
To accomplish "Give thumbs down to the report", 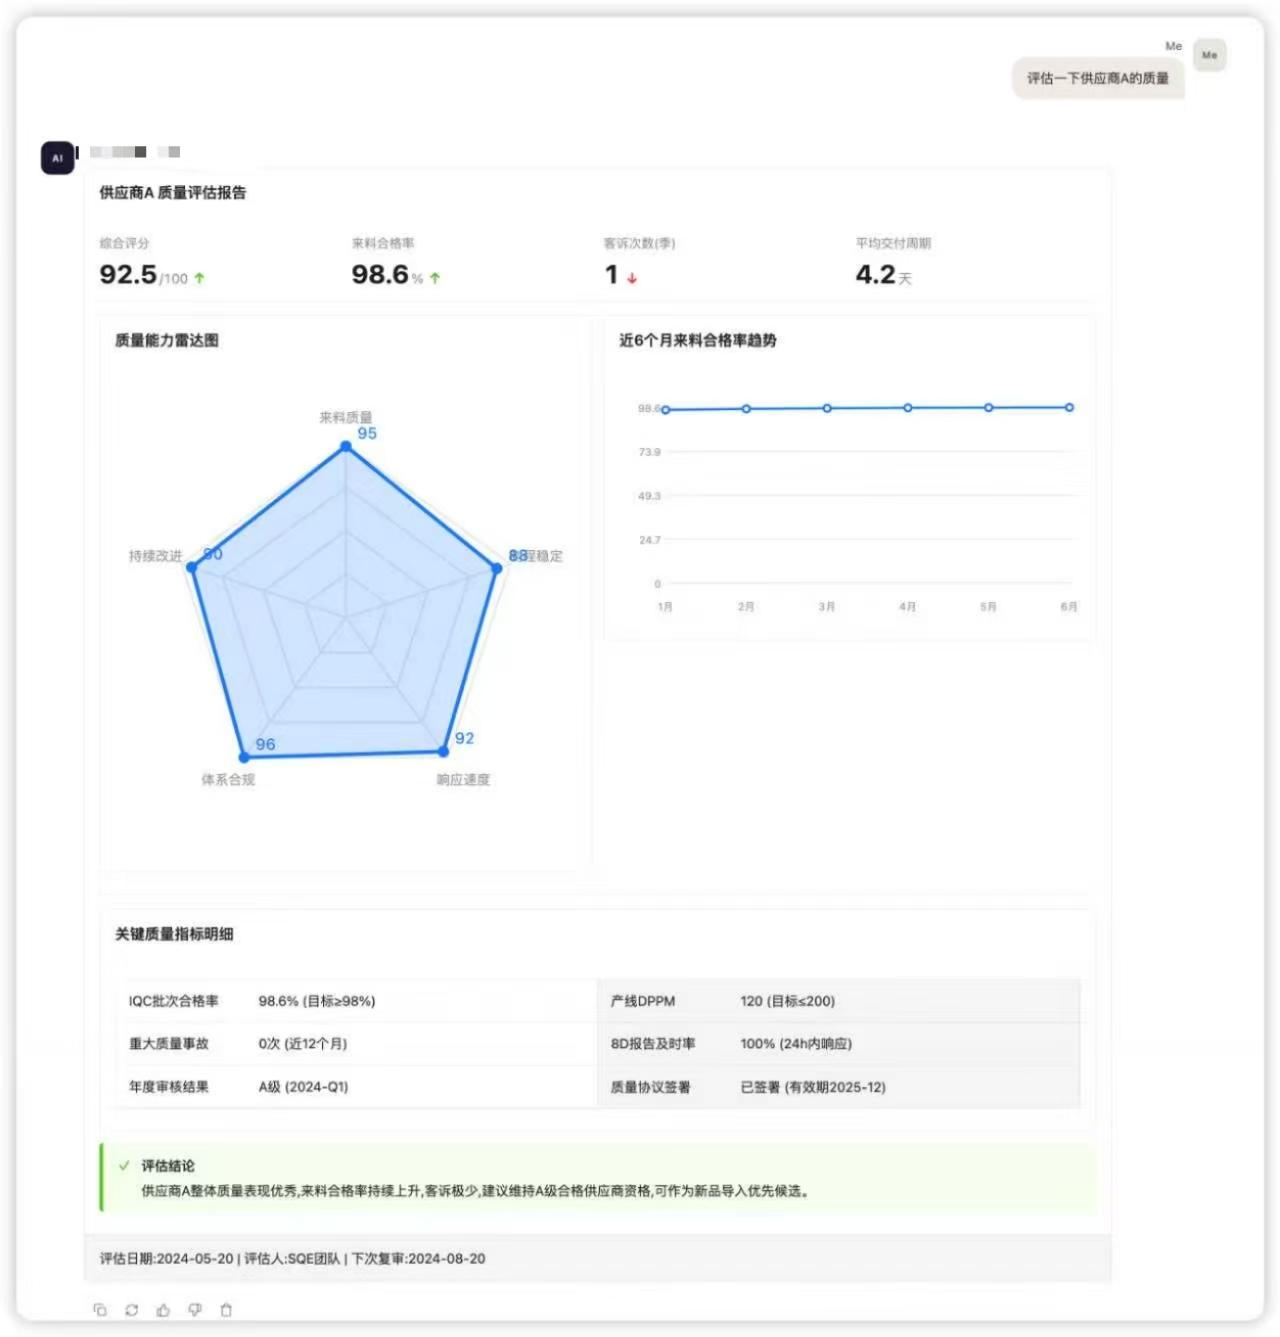I will click(195, 1309).
